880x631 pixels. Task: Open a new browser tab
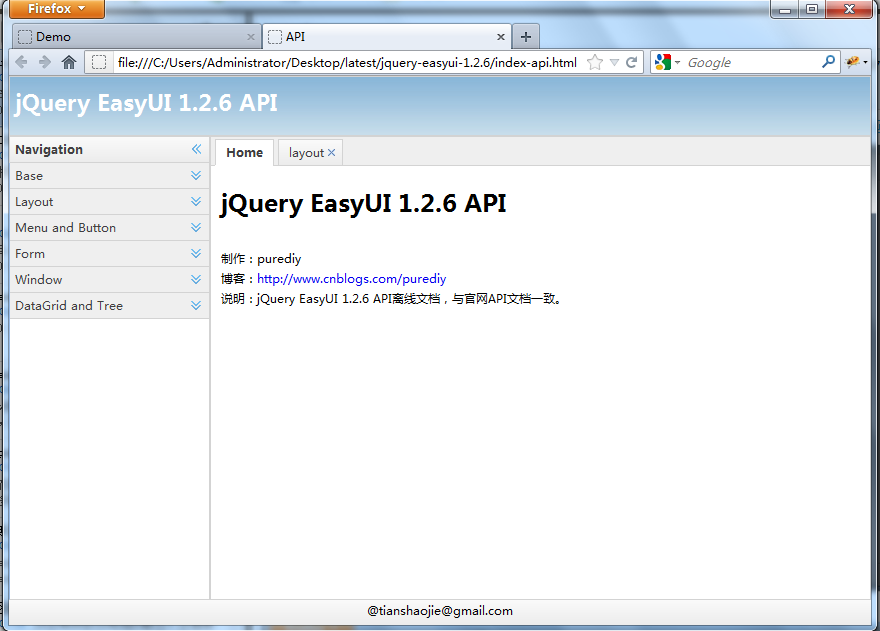(x=526, y=37)
